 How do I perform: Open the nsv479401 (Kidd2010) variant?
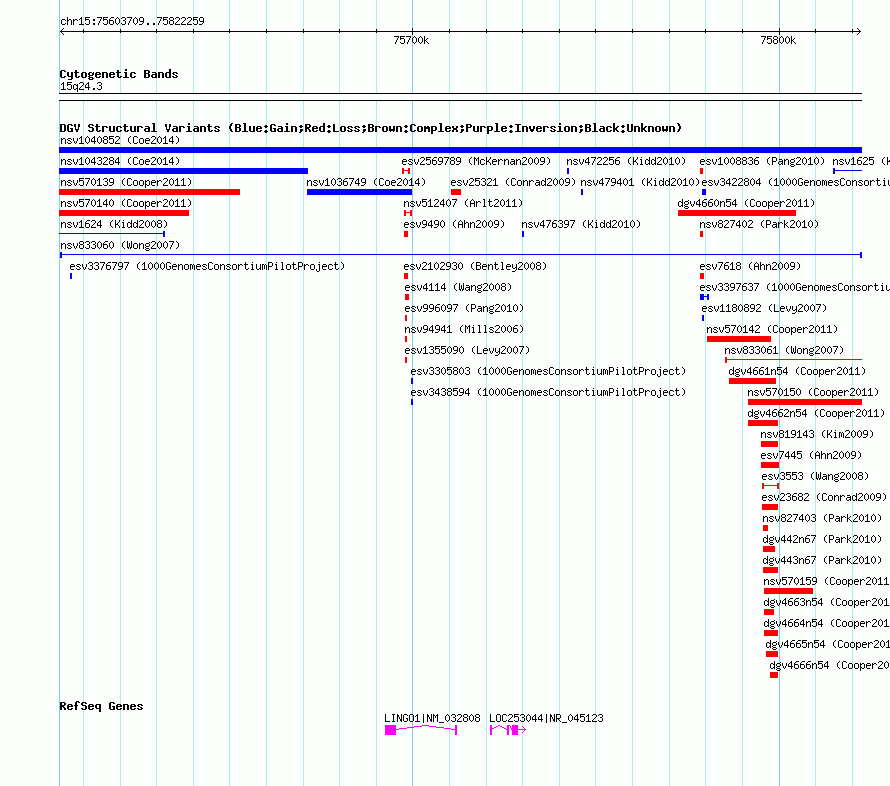point(640,182)
